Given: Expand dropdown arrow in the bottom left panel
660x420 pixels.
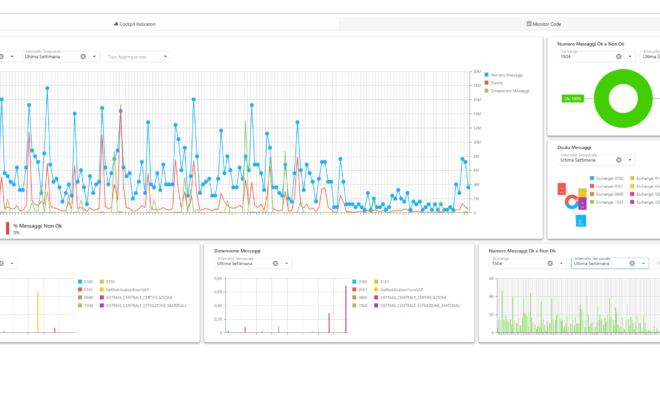Looking at the screenshot, I should pyautogui.click(x=12, y=263).
